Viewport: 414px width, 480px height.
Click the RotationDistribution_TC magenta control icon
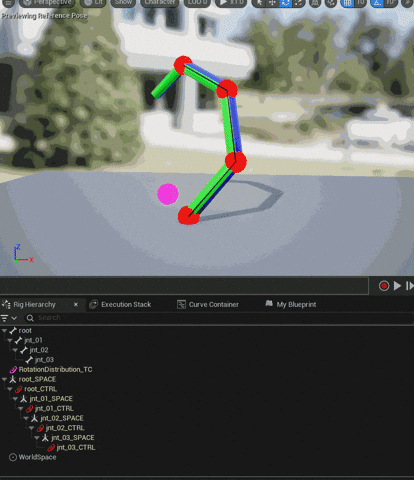tap(13, 369)
